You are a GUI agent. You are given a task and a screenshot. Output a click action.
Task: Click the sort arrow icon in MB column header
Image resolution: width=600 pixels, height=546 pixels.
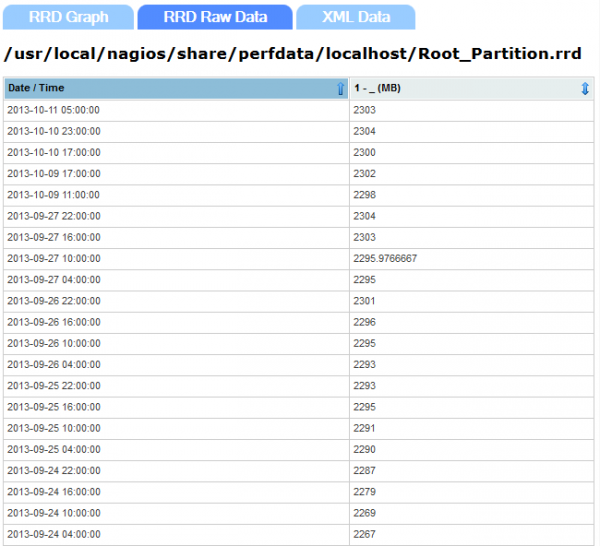[585, 89]
